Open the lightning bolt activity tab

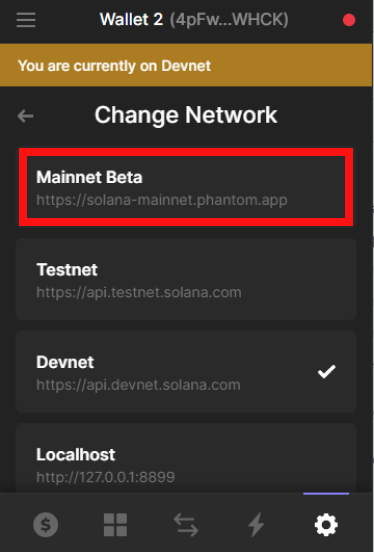(x=256, y=525)
